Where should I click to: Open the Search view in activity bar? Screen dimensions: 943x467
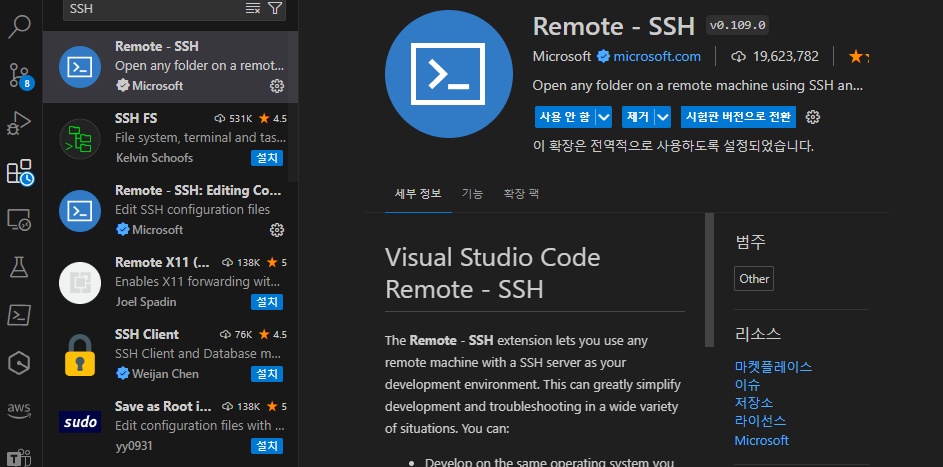coord(19,26)
